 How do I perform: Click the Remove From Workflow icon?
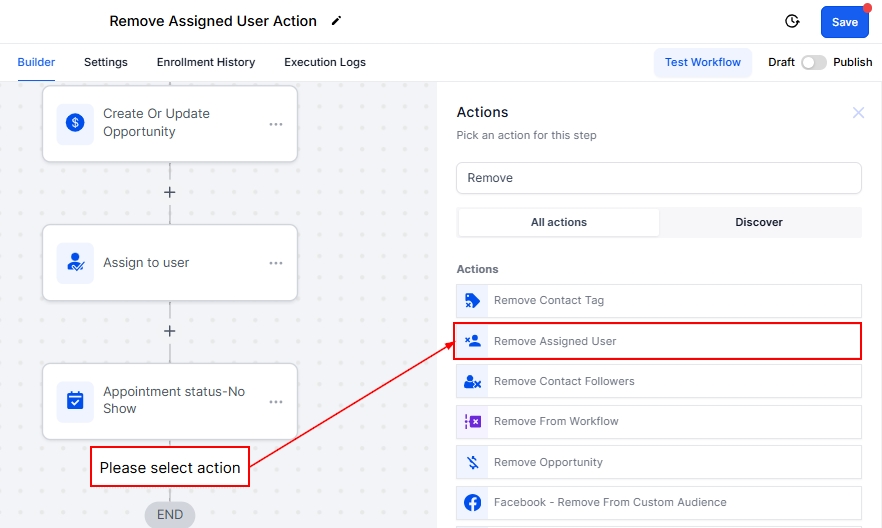[x=473, y=421]
